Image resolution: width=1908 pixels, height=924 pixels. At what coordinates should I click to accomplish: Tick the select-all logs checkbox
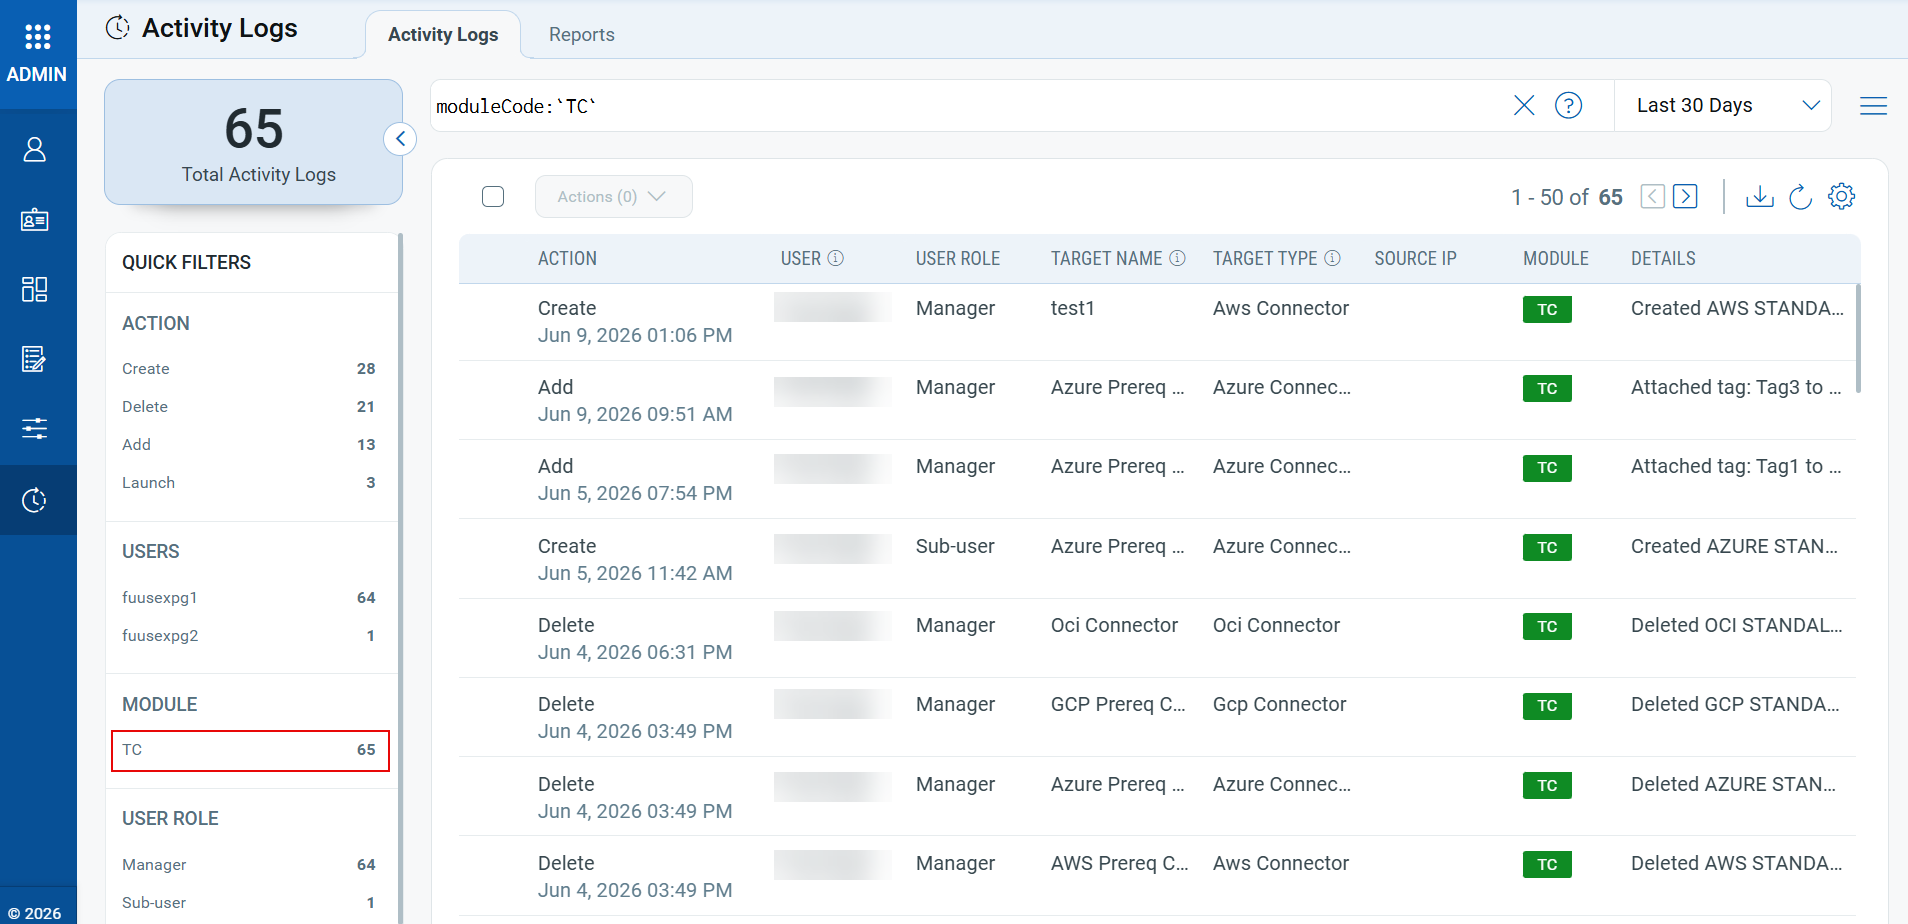(x=493, y=196)
